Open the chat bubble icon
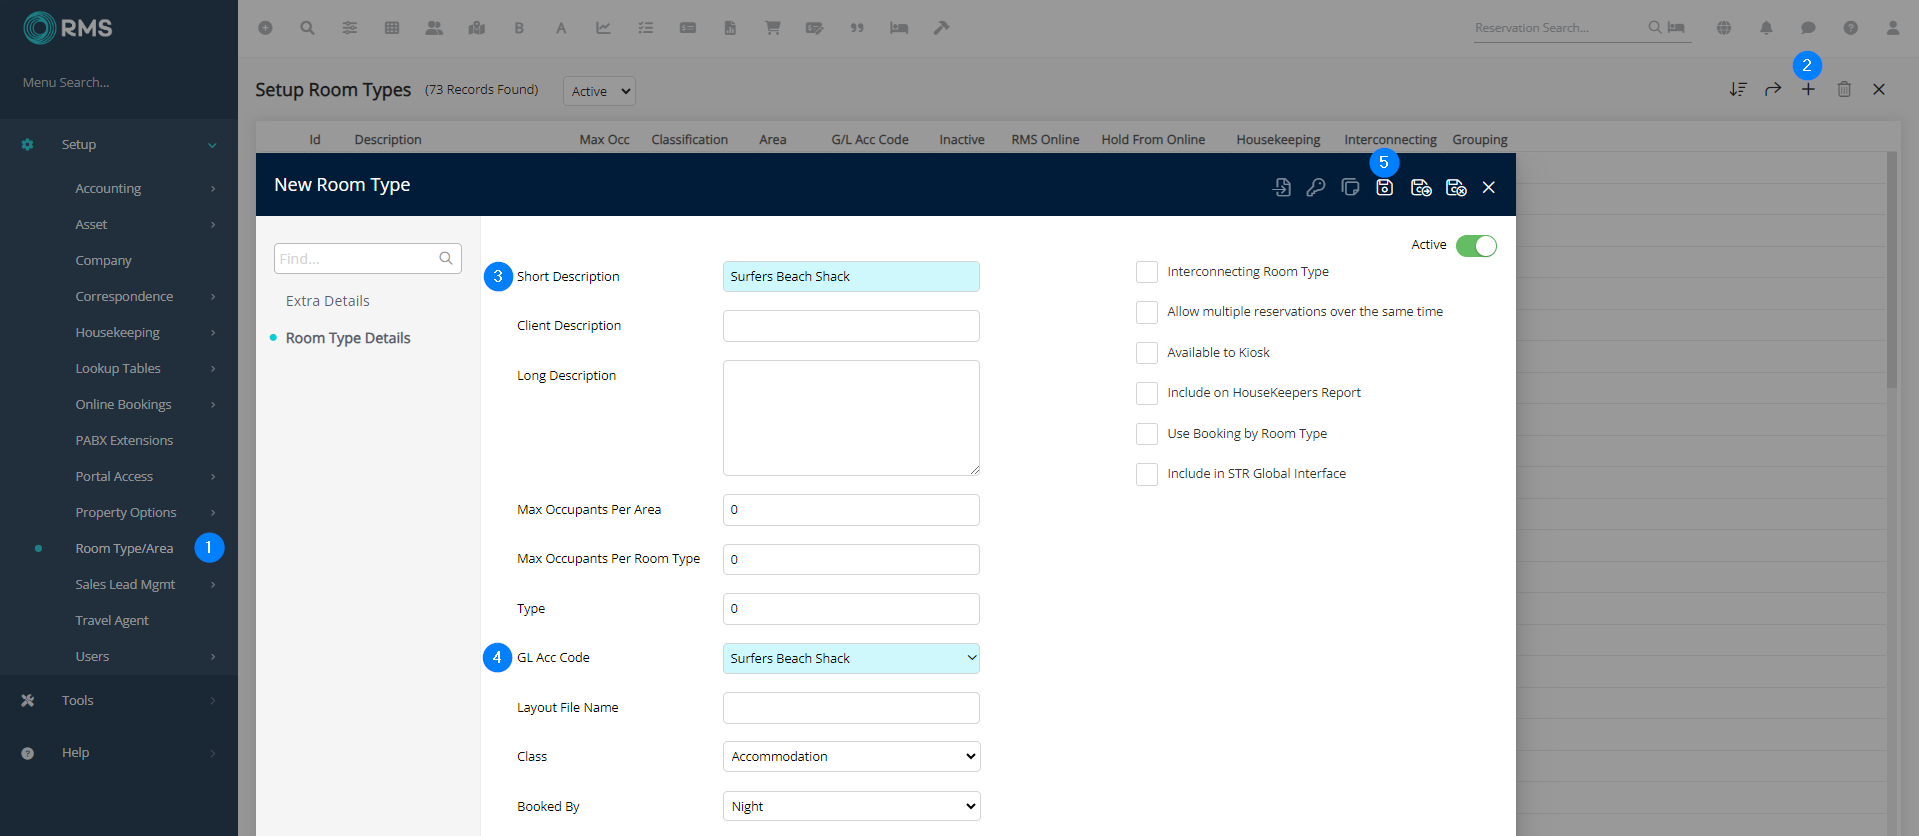1919x836 pixels. [1808, 28]
